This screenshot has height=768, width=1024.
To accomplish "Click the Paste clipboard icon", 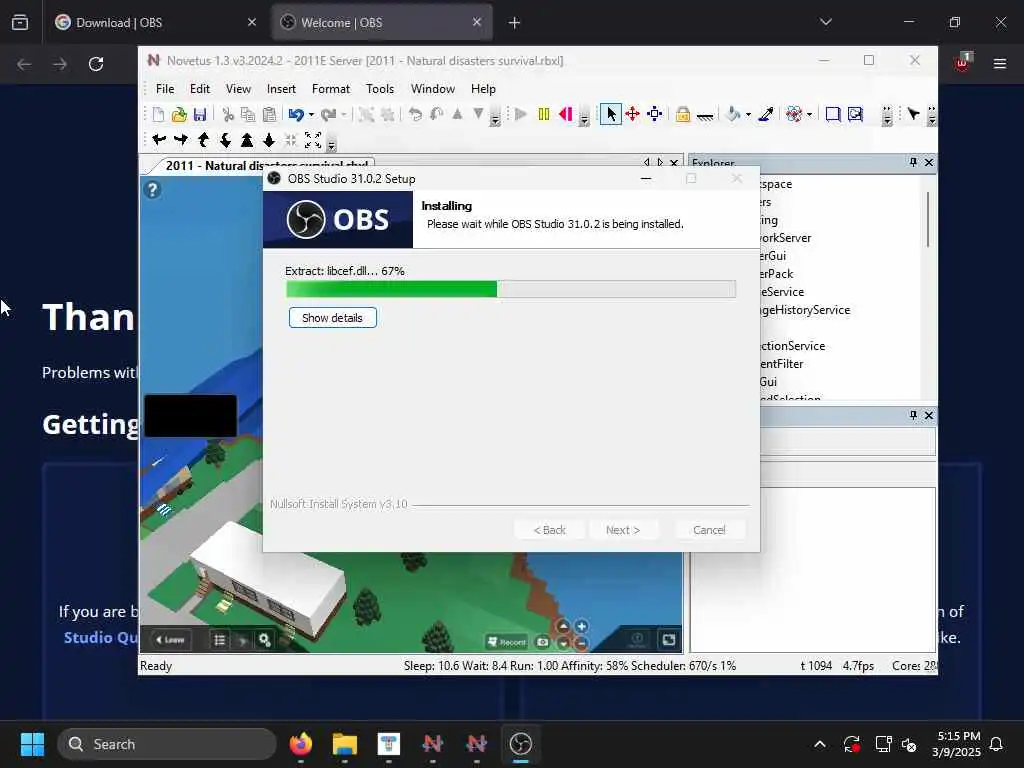I will (269, 115).
